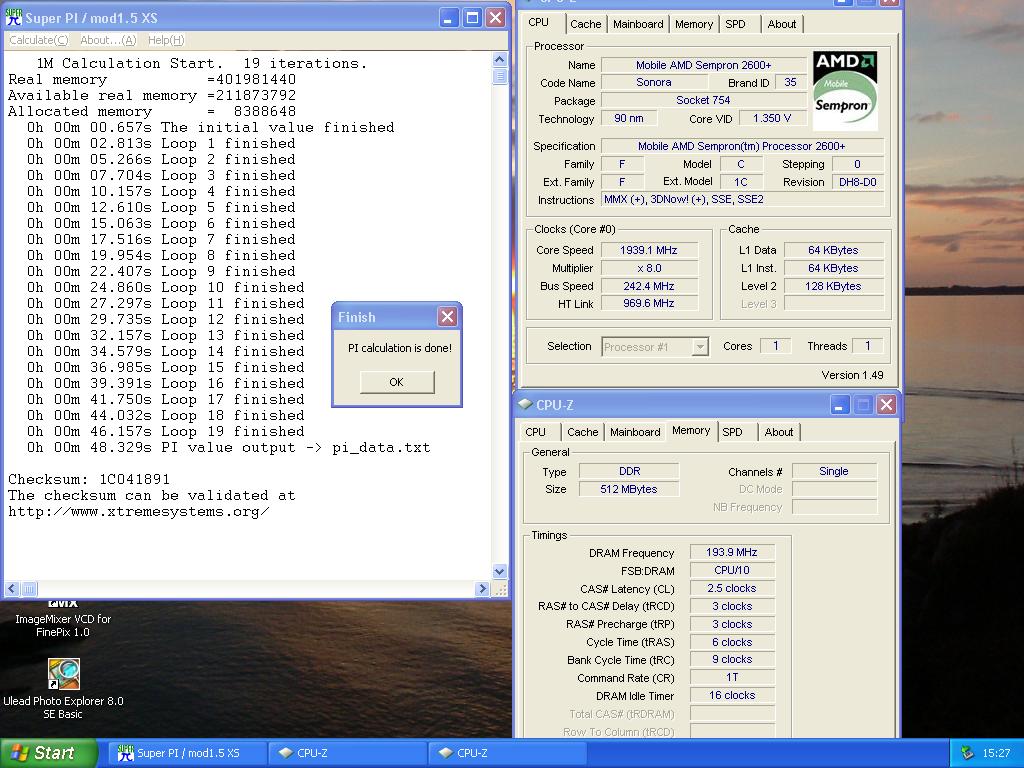Expand the Processor #1 selection dropdown
Screen dimensions: 1024x768
(700, 347)
